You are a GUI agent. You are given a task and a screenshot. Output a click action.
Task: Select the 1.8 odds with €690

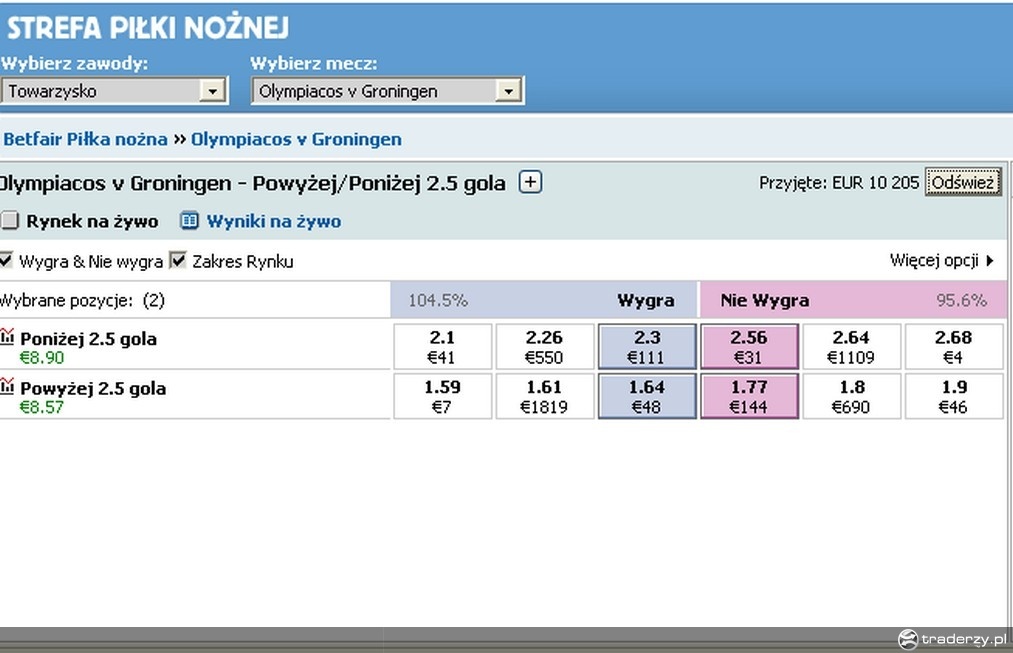(851, 396)
